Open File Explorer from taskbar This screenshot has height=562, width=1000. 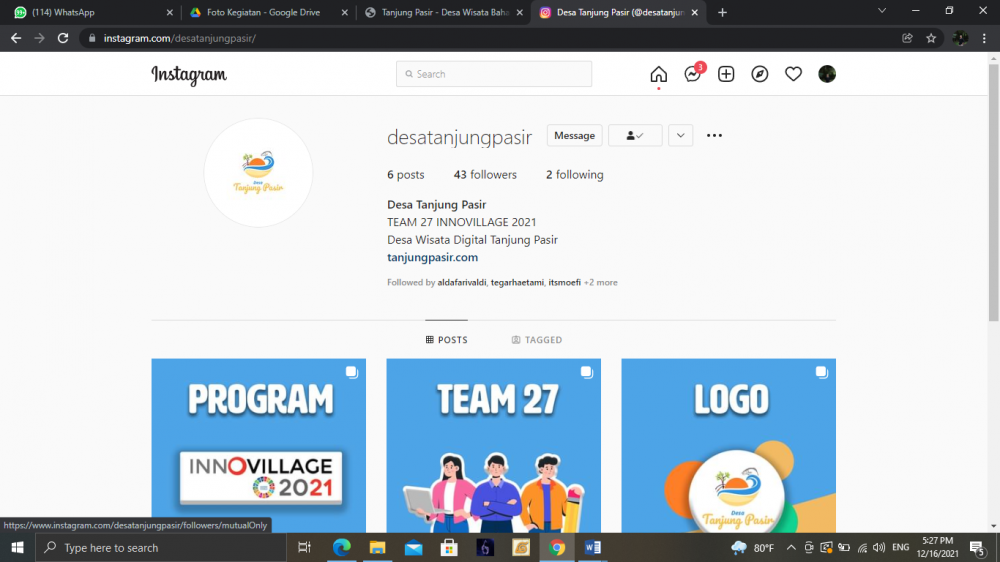pyautogui.click(x=378, y=547)
